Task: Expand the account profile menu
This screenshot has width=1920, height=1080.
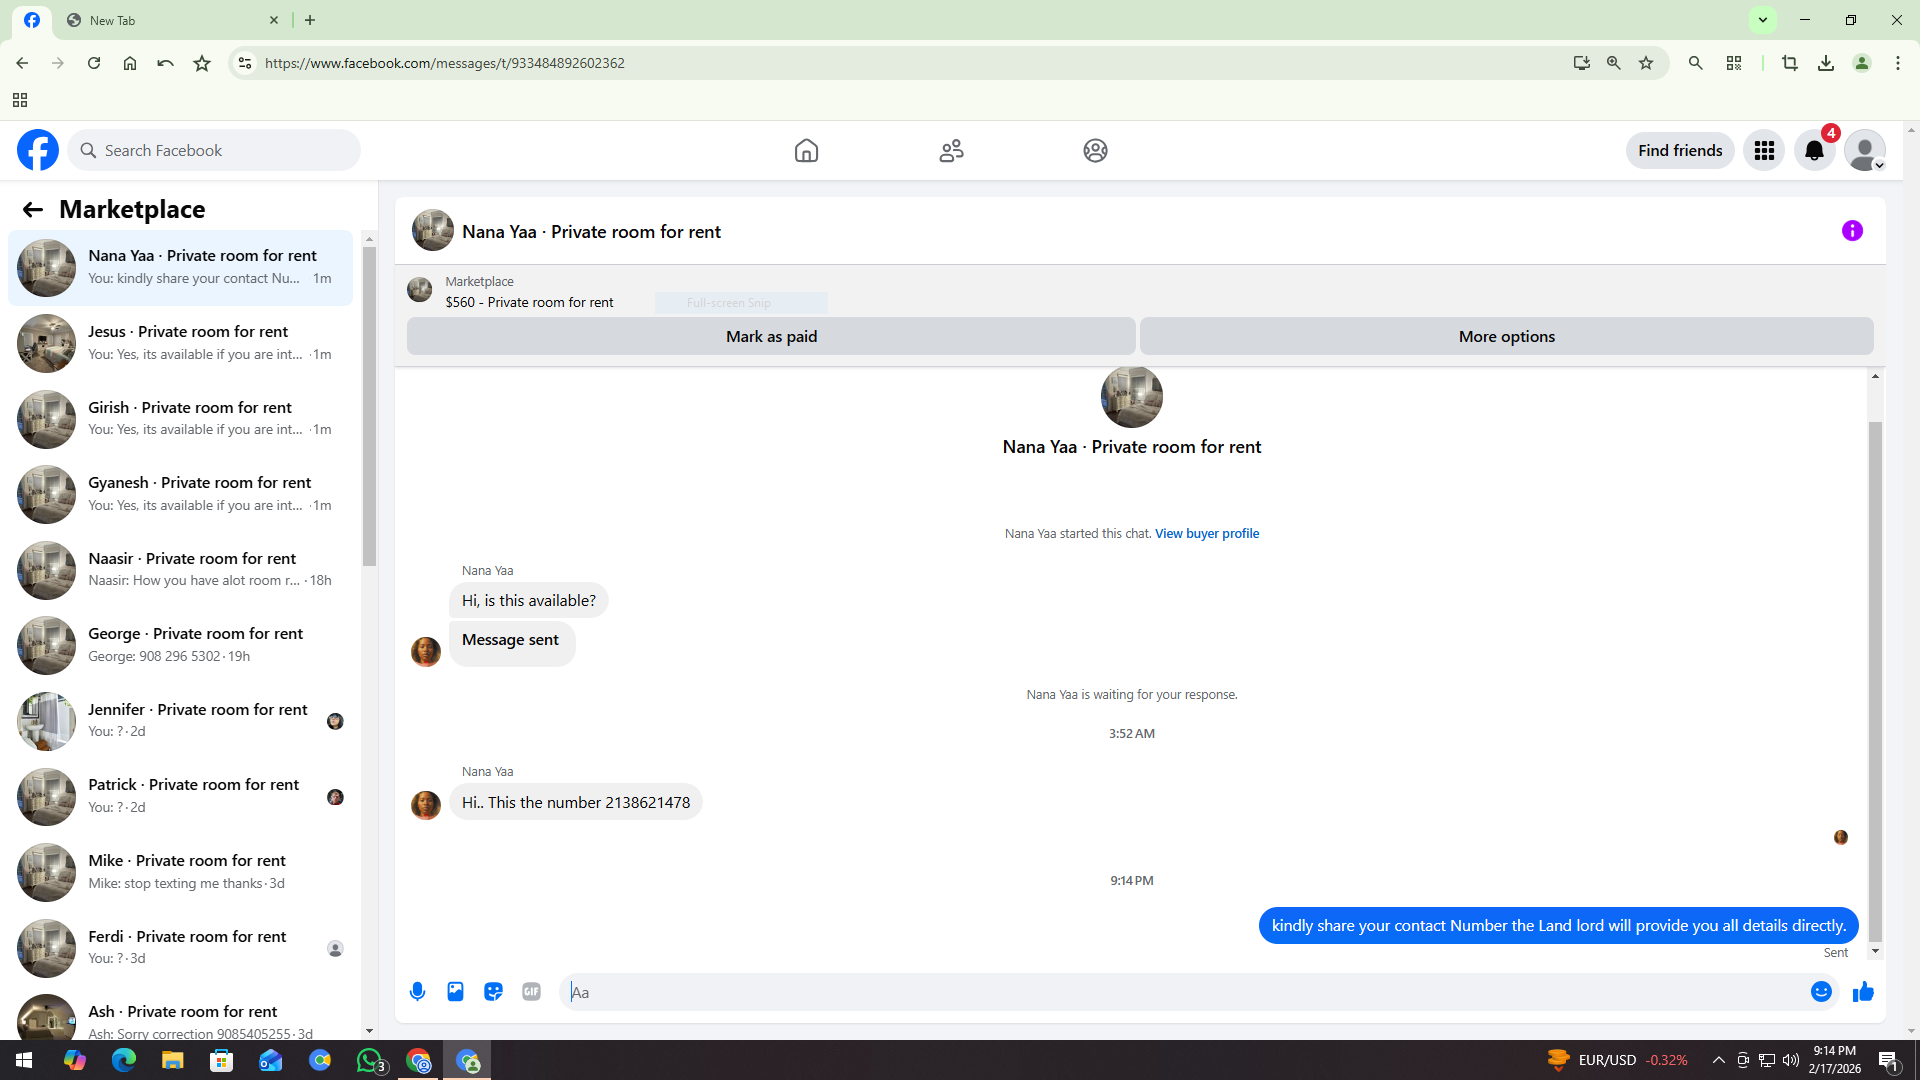Action: tap(1865, 151)
